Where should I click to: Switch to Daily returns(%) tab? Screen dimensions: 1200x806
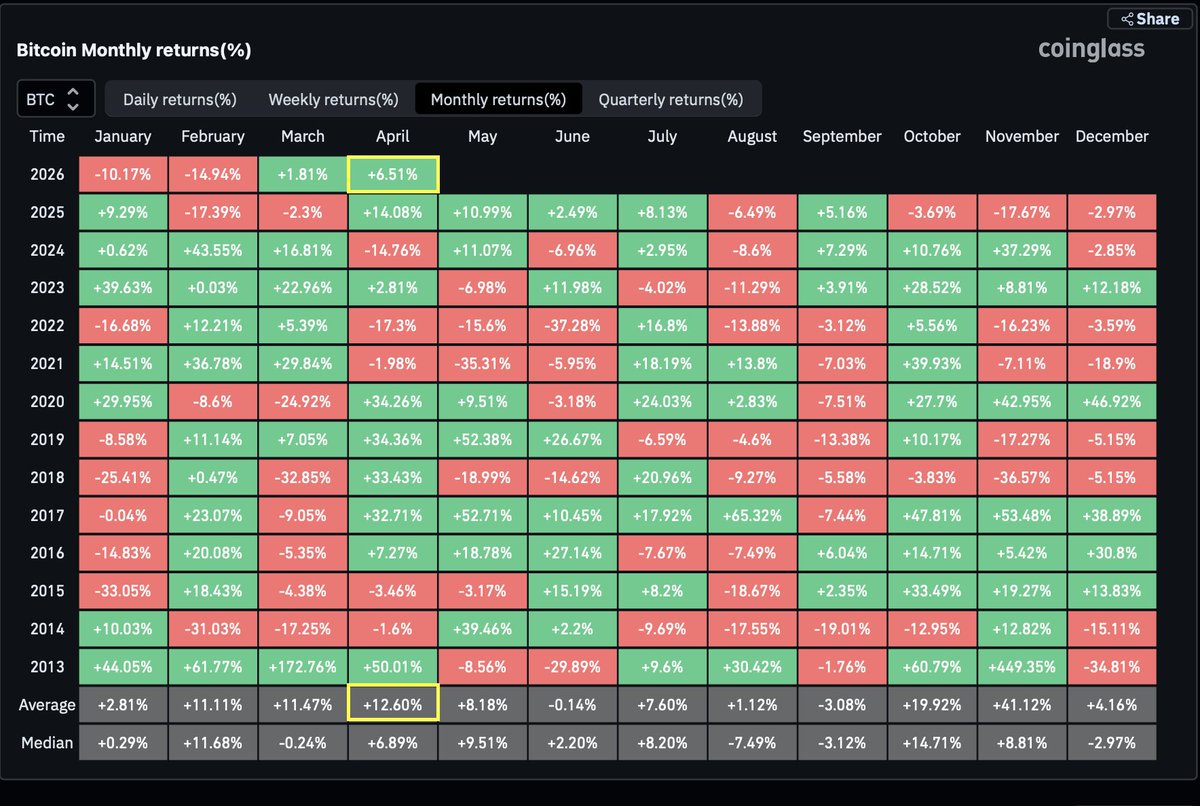[179, 100]
